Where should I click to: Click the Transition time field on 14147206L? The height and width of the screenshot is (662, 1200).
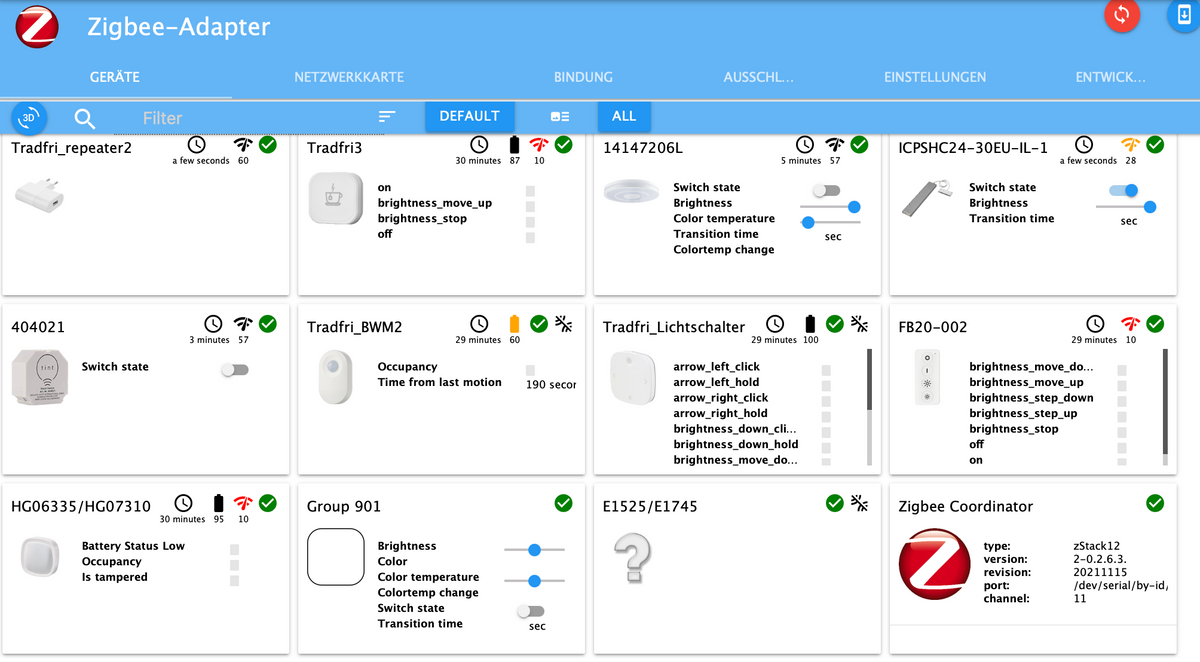832,236
